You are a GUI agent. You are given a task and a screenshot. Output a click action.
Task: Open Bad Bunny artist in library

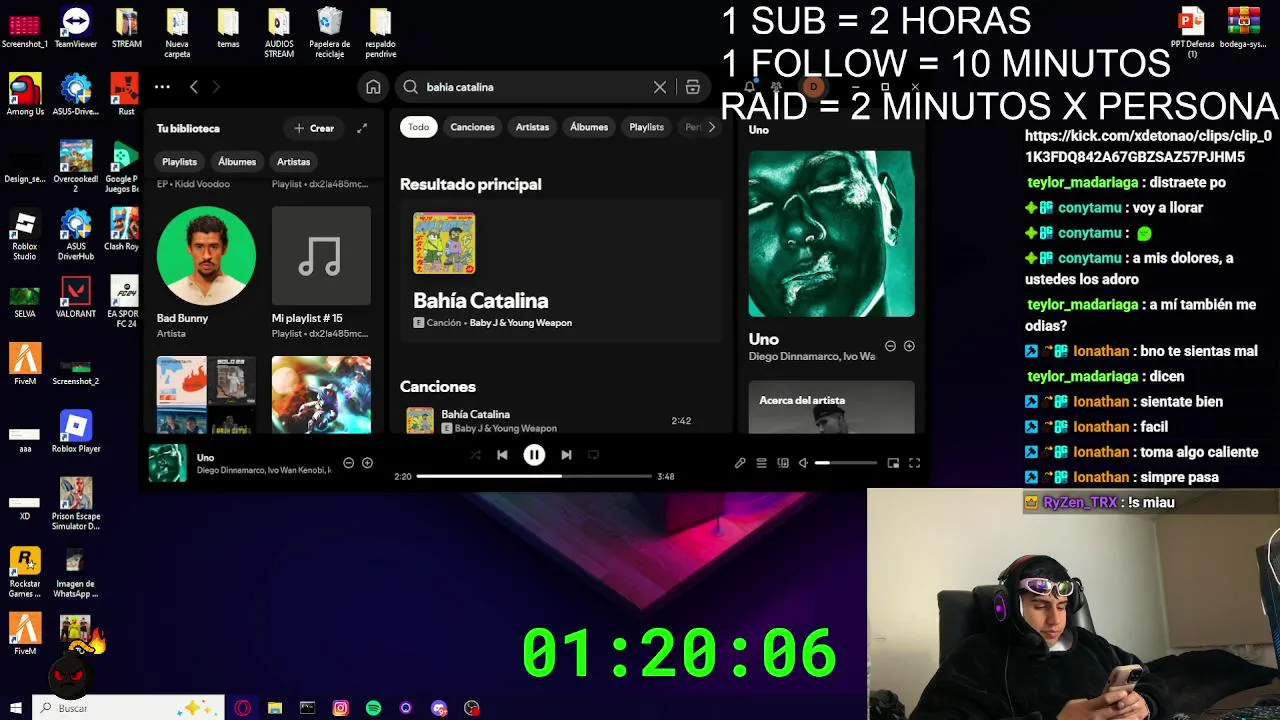[206, 273]
